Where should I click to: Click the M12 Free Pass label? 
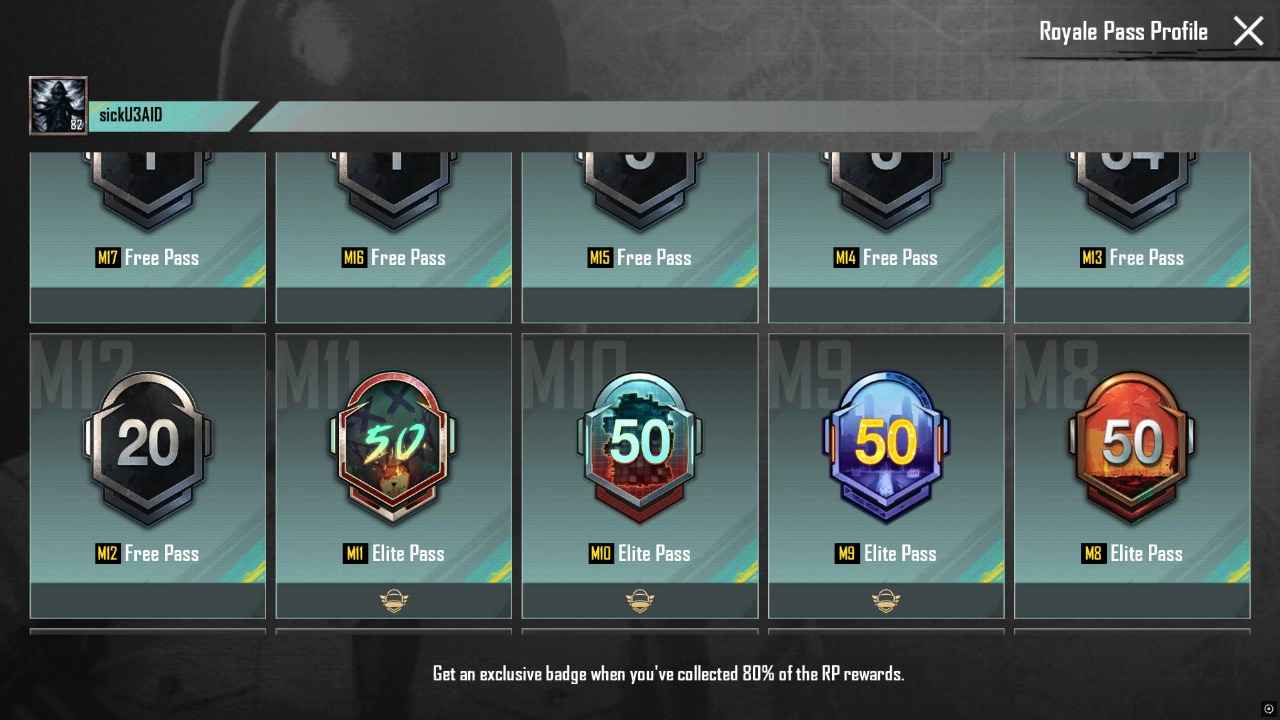click(x=148, y=553)
